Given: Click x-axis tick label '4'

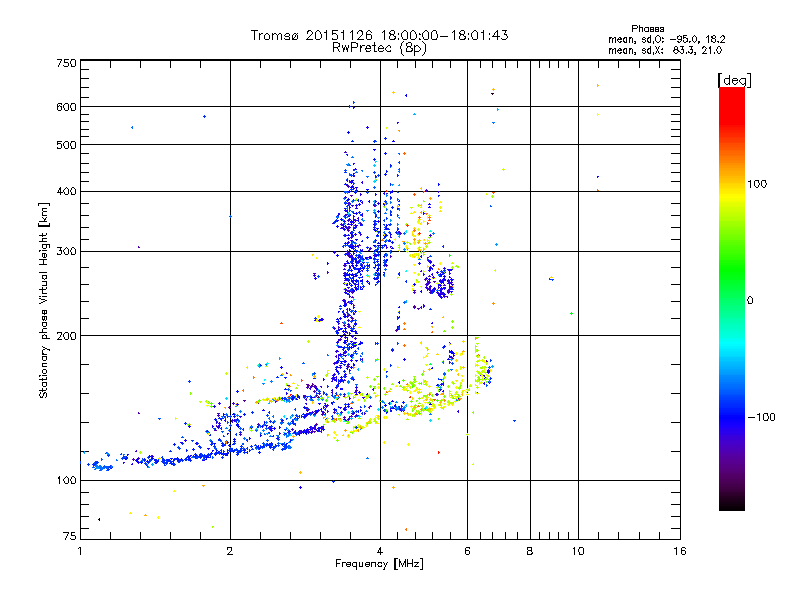Looking at the screenshot, I should [x=380, y=551].
